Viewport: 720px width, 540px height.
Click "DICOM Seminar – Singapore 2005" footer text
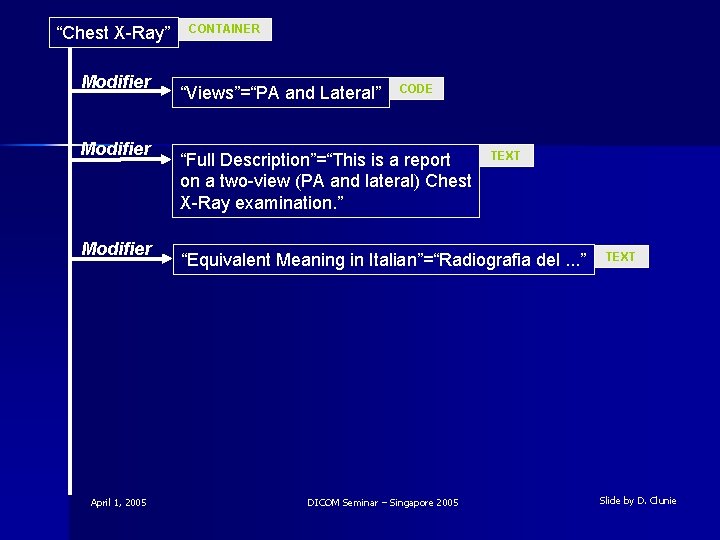[x=382, y=502]
